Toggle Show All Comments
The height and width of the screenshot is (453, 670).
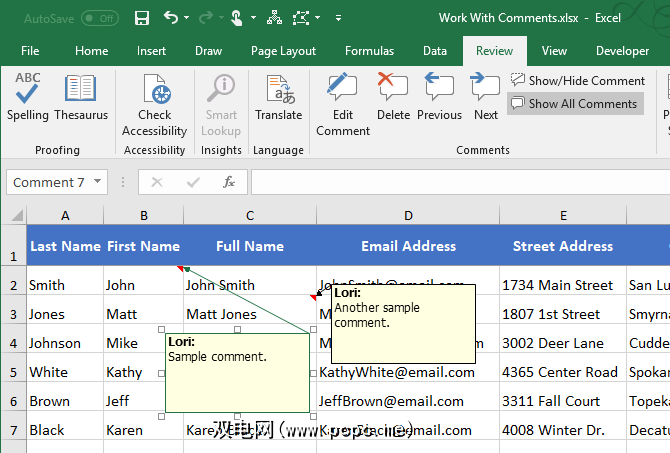[574, 103]
